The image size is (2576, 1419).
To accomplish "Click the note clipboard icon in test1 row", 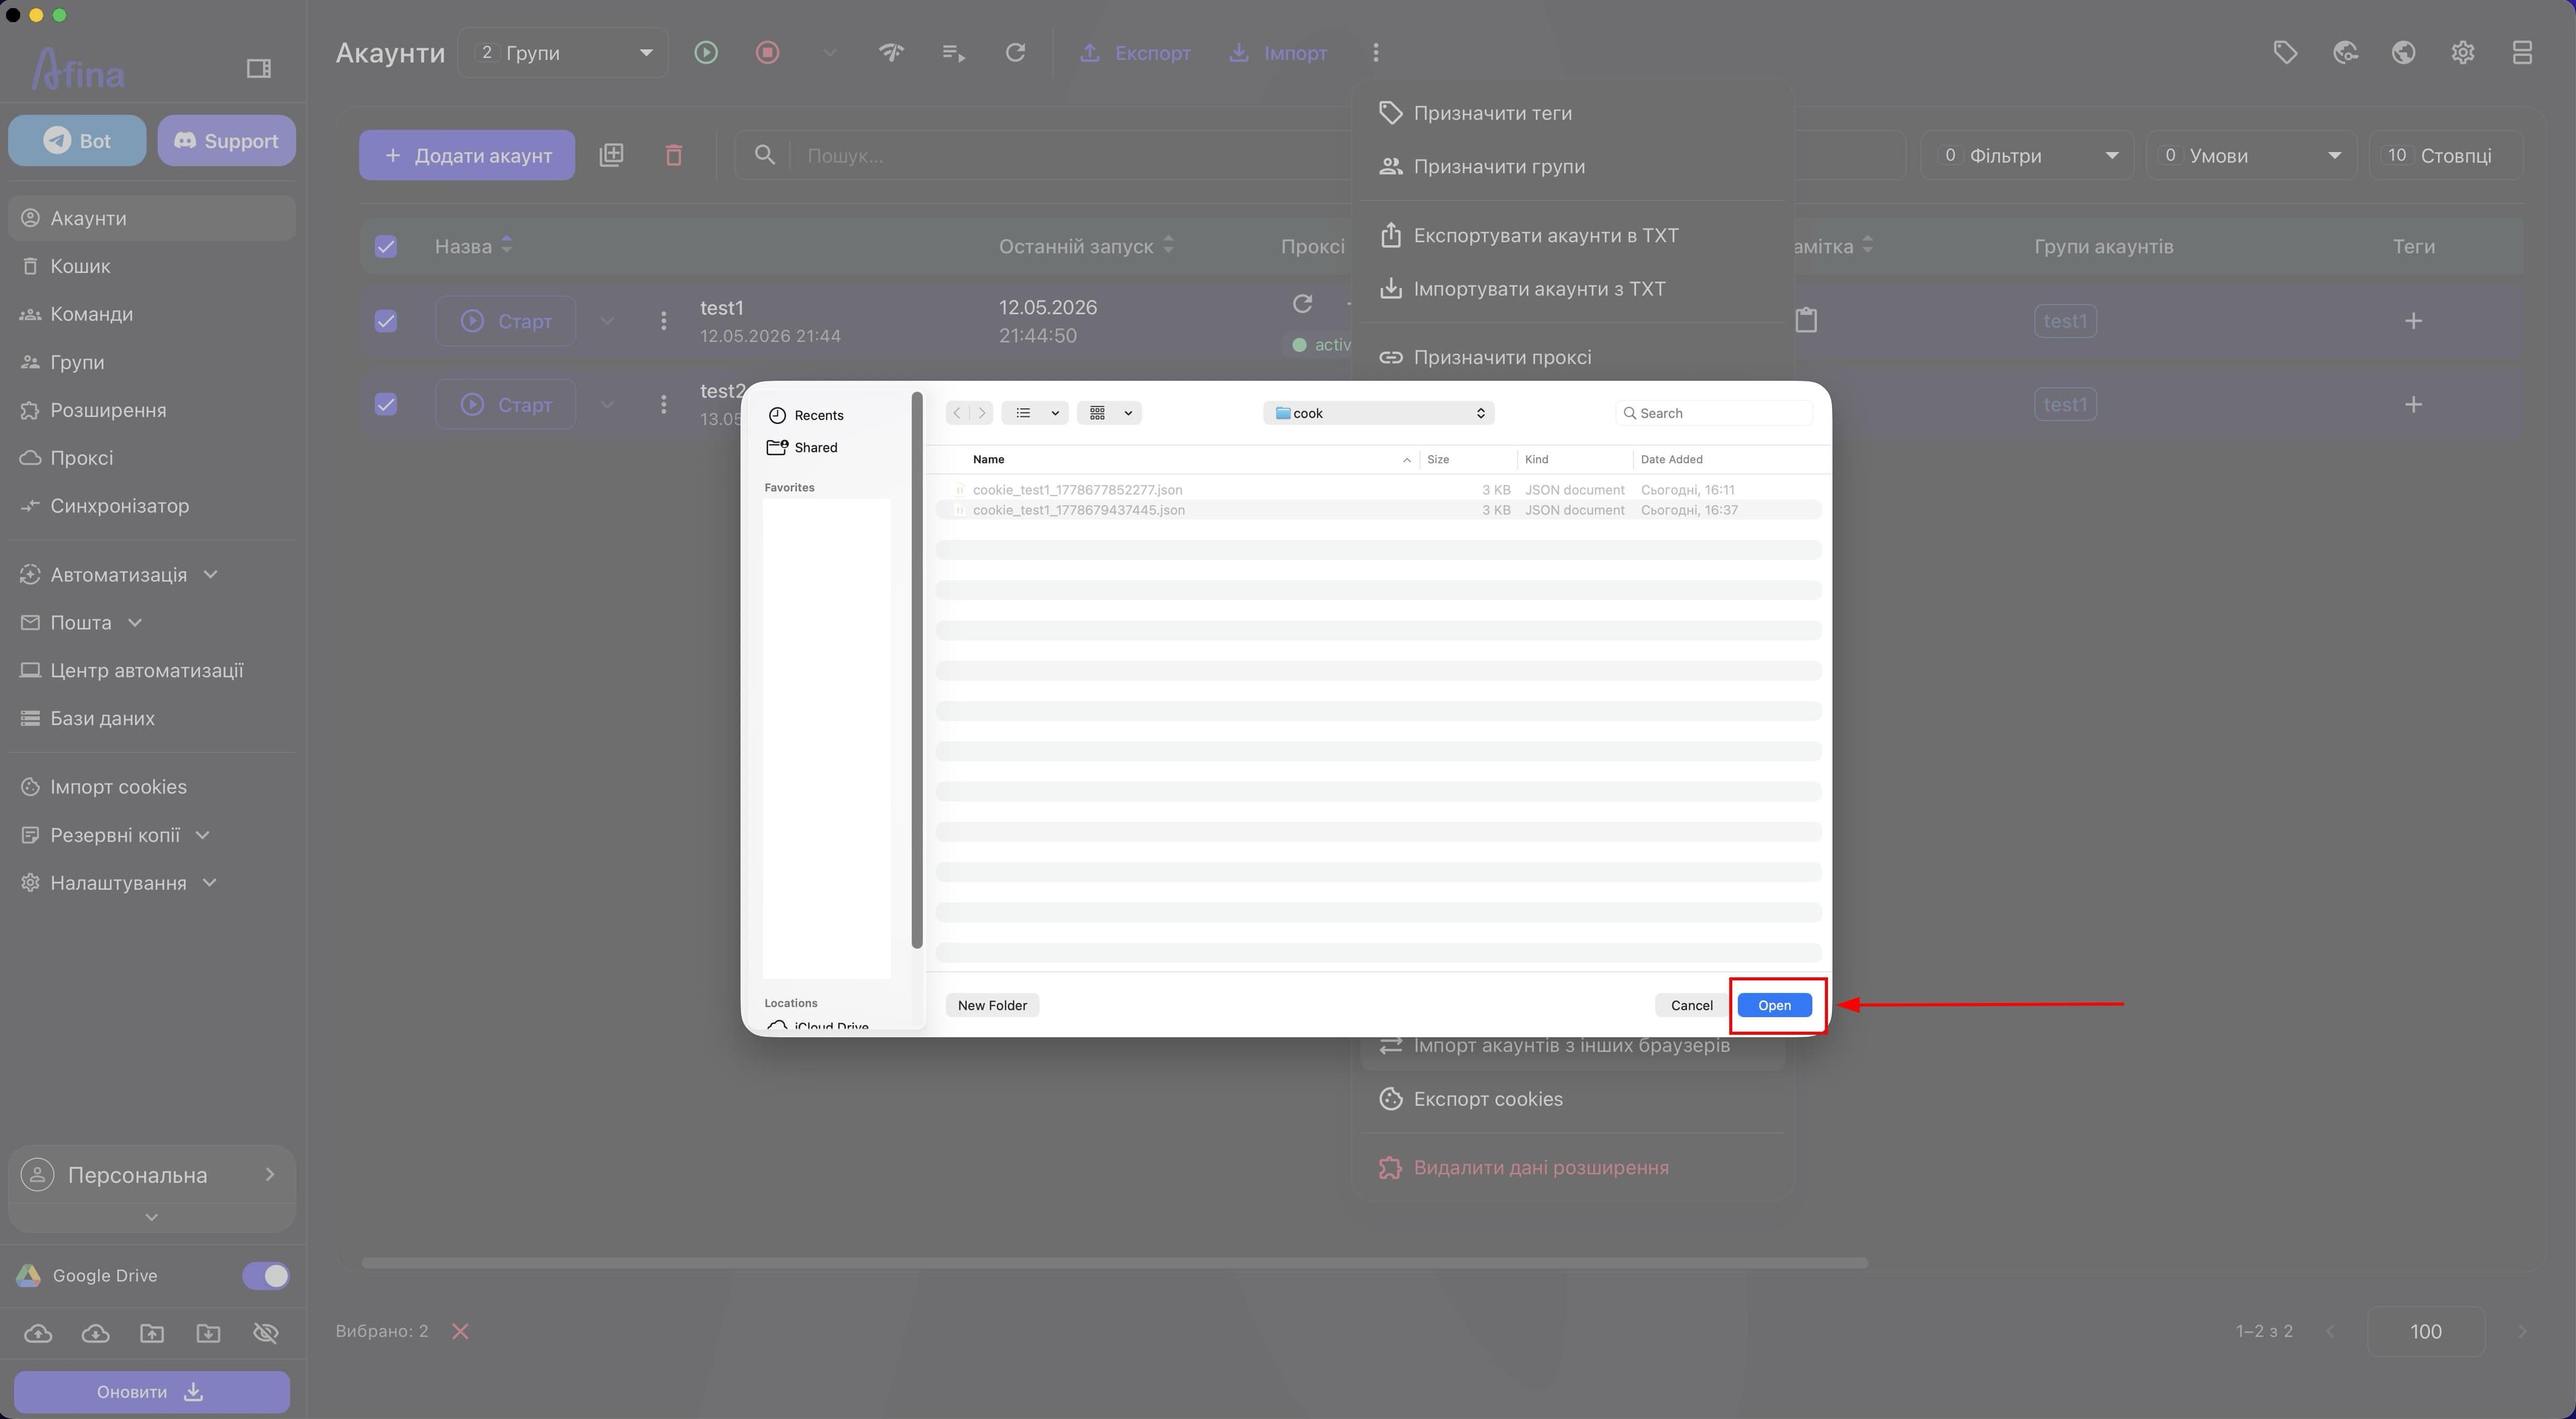I will 1806,320.
